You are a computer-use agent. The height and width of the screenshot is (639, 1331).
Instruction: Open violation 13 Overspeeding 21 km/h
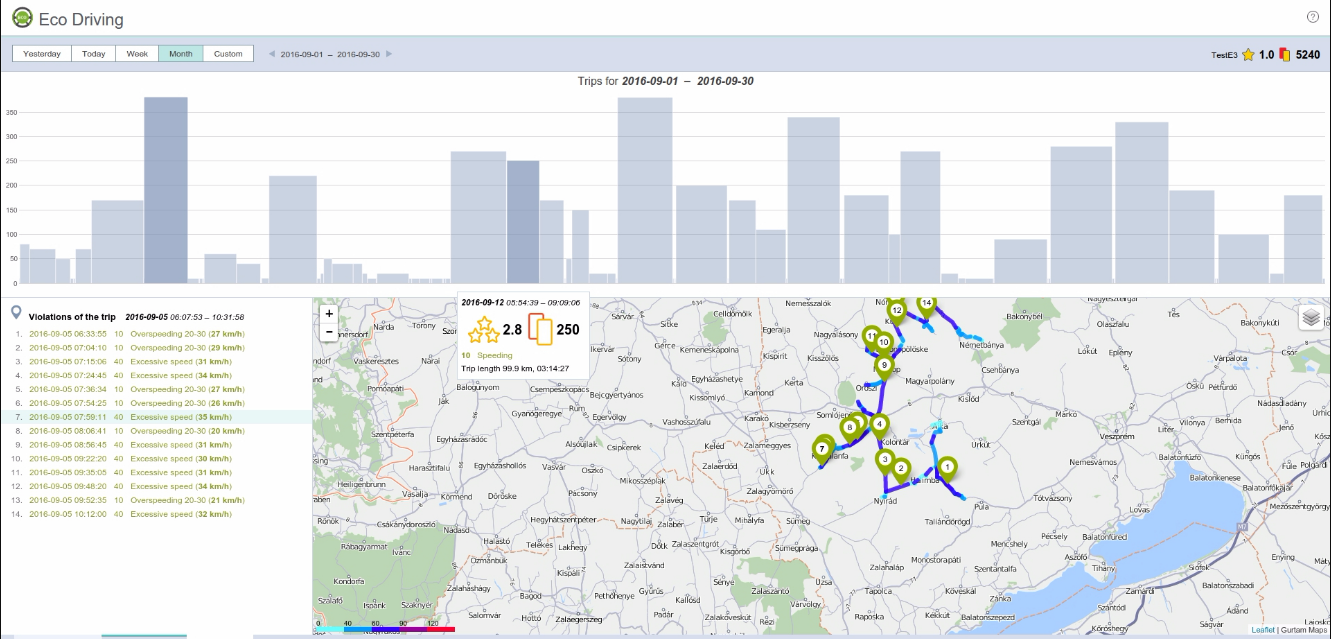[130, 500]
